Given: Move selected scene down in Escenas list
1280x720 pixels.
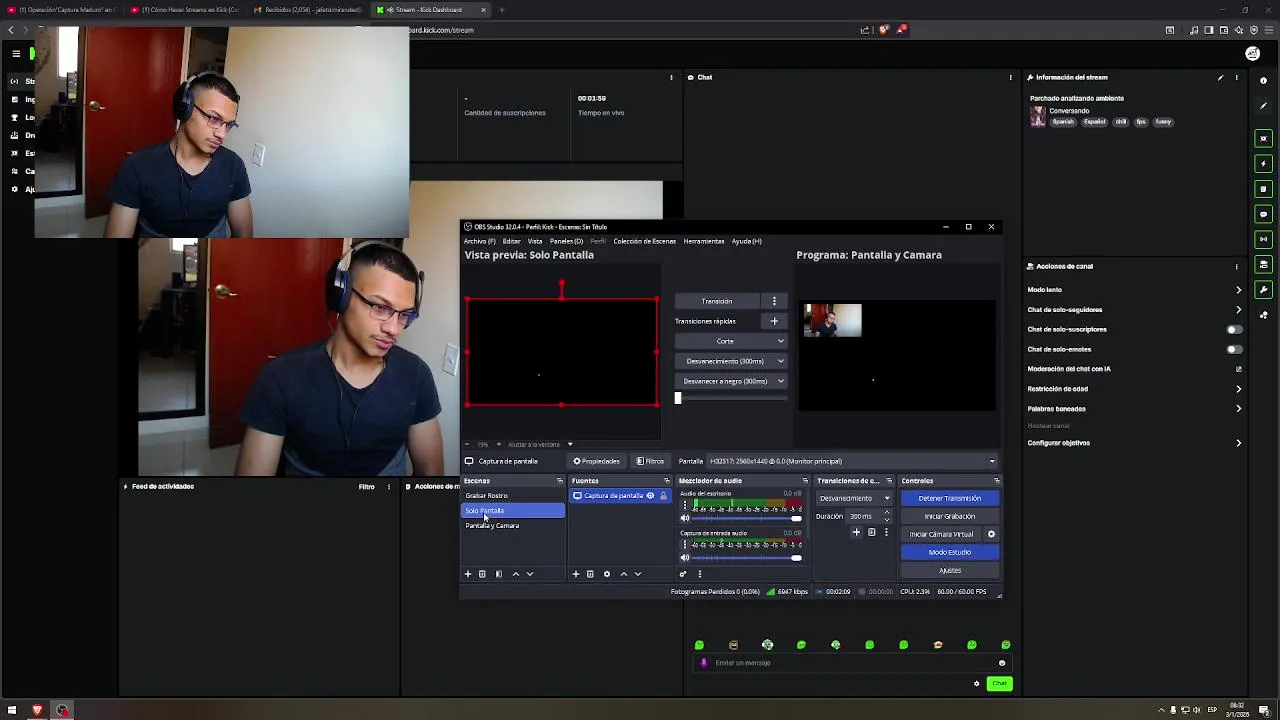Looking at the screenshot, I should pyautogui.click(x=530, y=574).
